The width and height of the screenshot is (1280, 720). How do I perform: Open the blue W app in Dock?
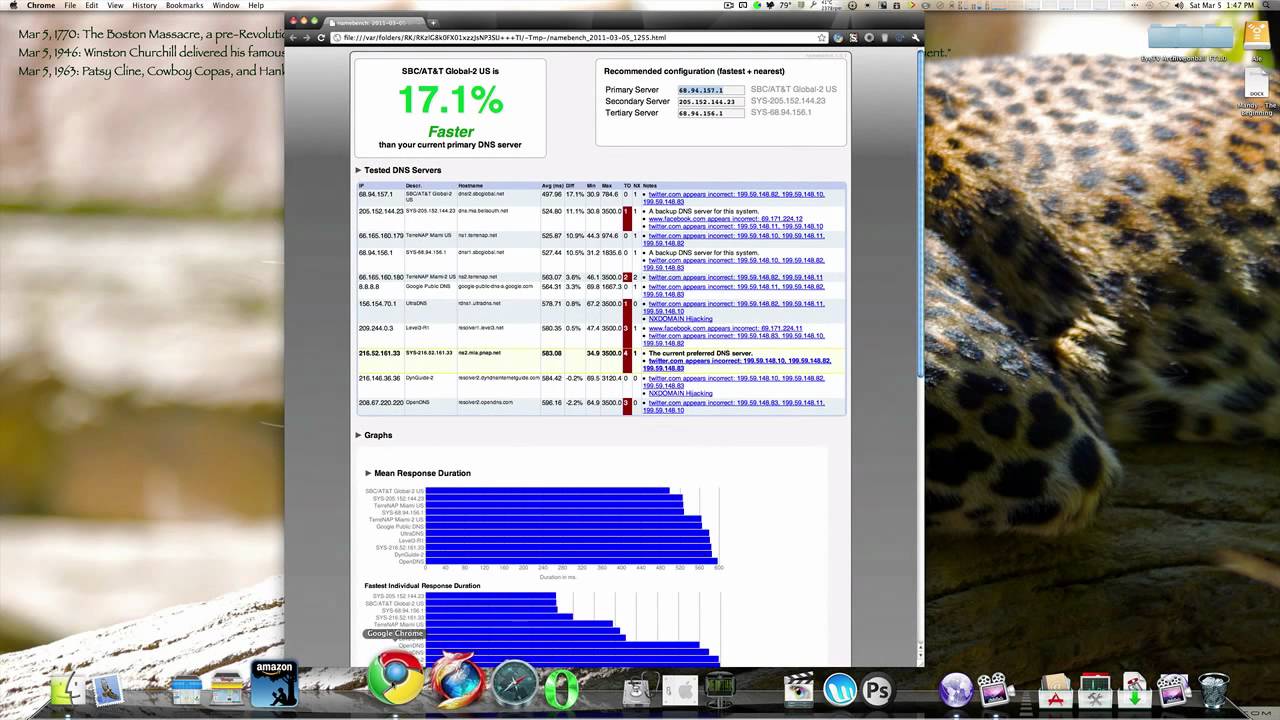838,690
